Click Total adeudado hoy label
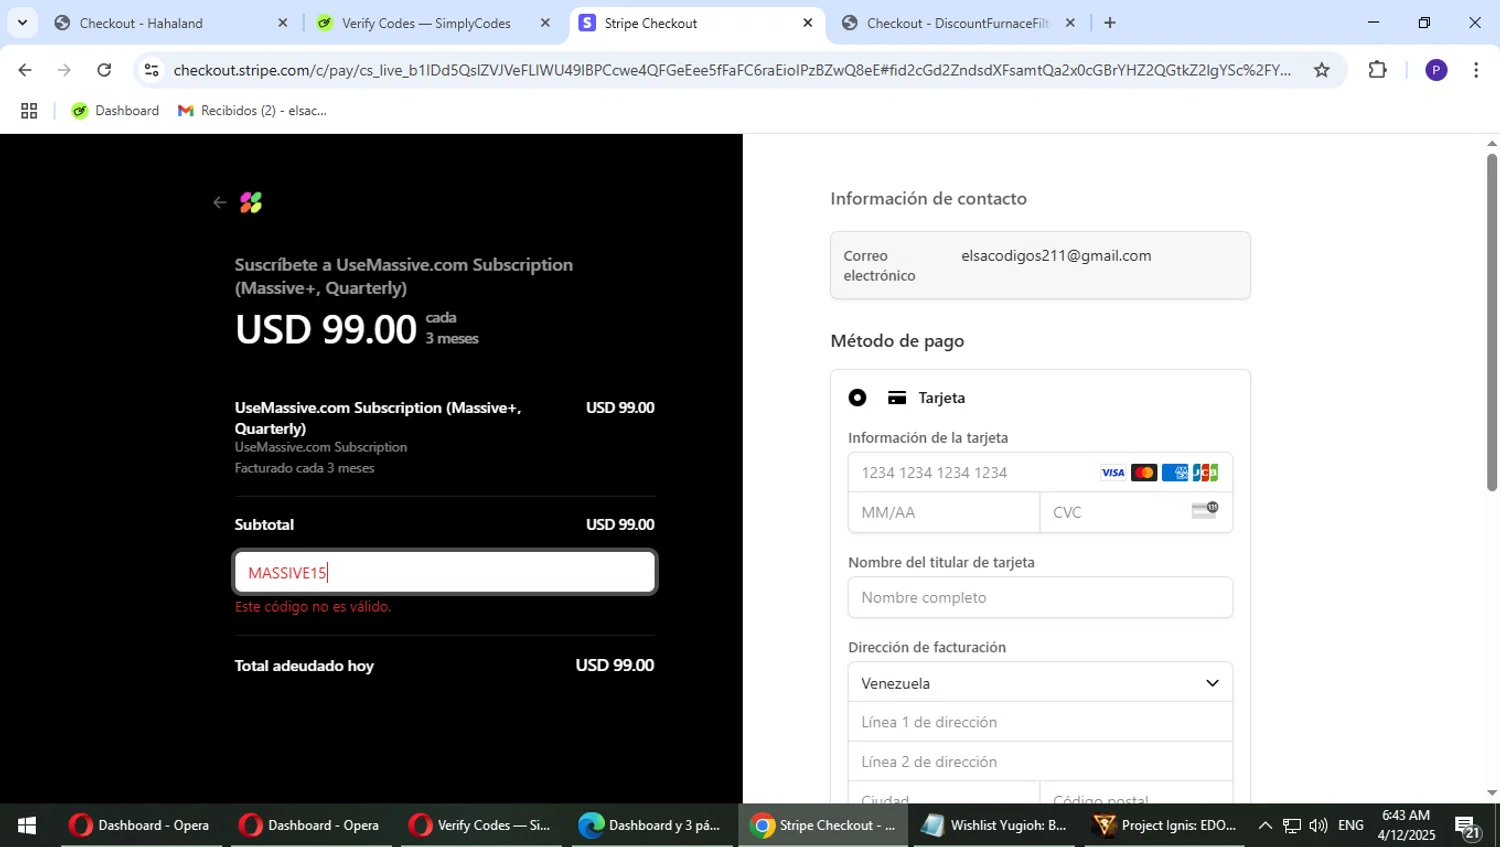The width and height of the screenshot is (1500, 847). tap(304, 666)
